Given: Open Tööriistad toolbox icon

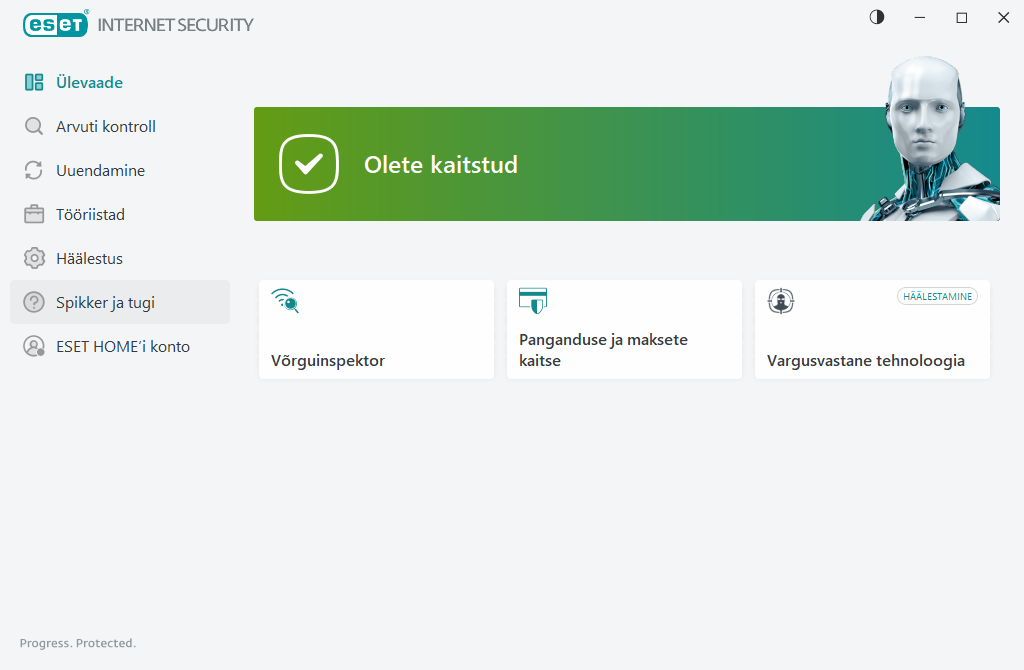Looking at the screenshot, I should (x=34, y=214).
